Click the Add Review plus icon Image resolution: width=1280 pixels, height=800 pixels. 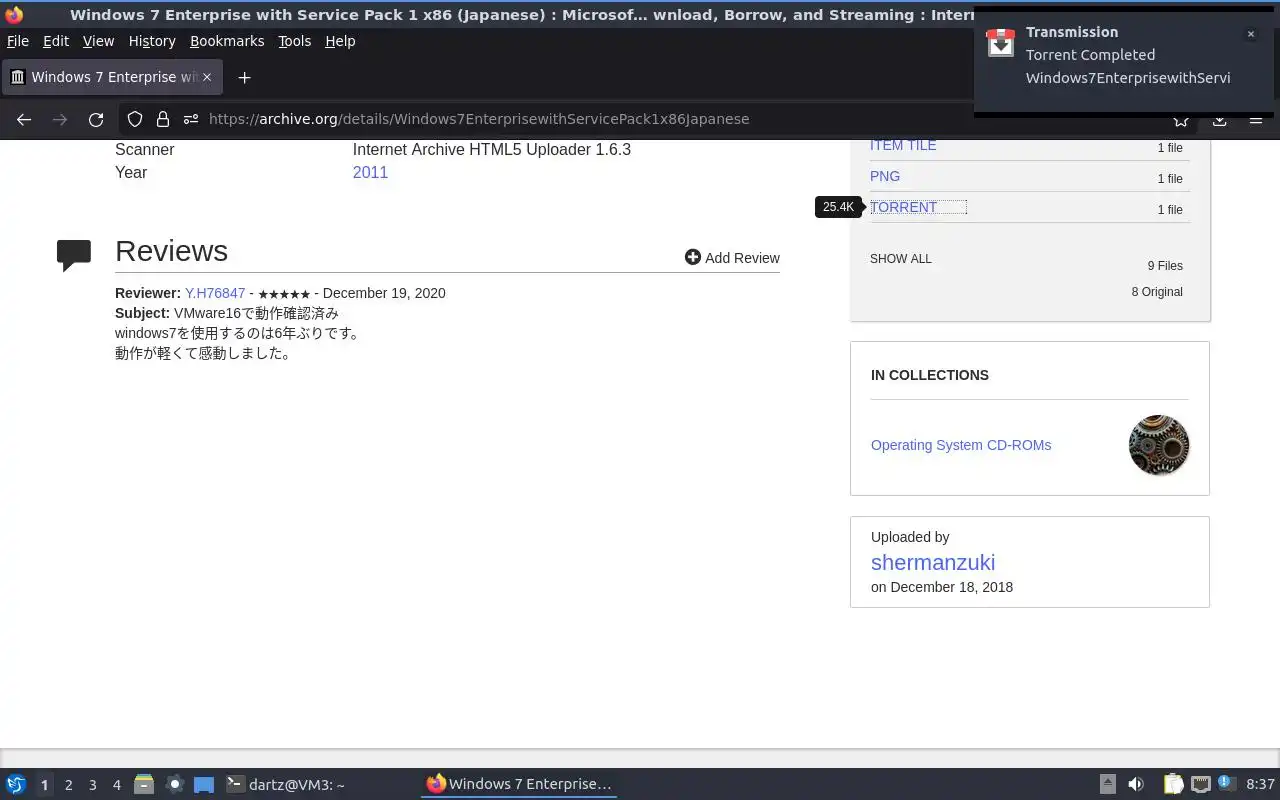[692, 257]
